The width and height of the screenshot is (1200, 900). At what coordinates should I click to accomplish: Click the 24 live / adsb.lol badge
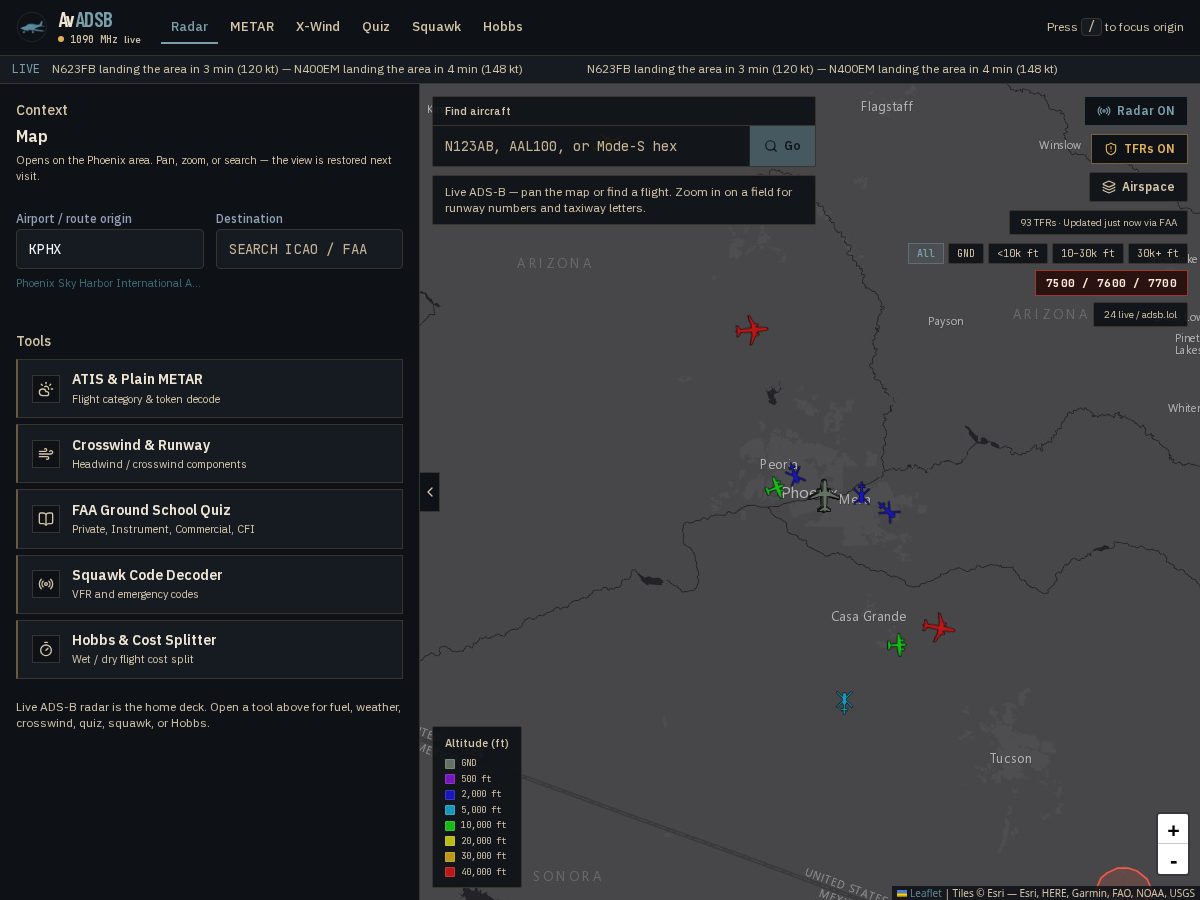1140,315
